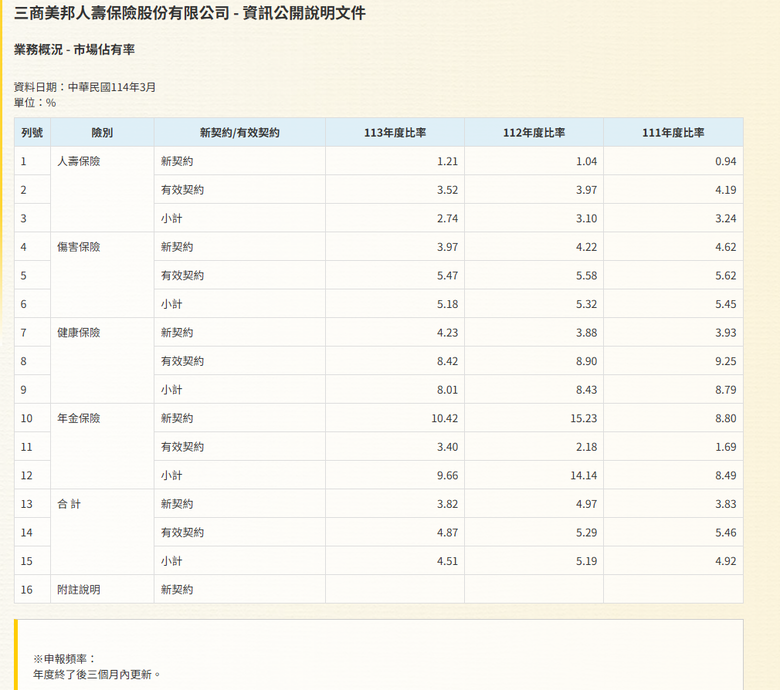780x690 pixels.
Task: Click value 4.23 in row 7
Action: pyautogui.click(x=447, y=332)
